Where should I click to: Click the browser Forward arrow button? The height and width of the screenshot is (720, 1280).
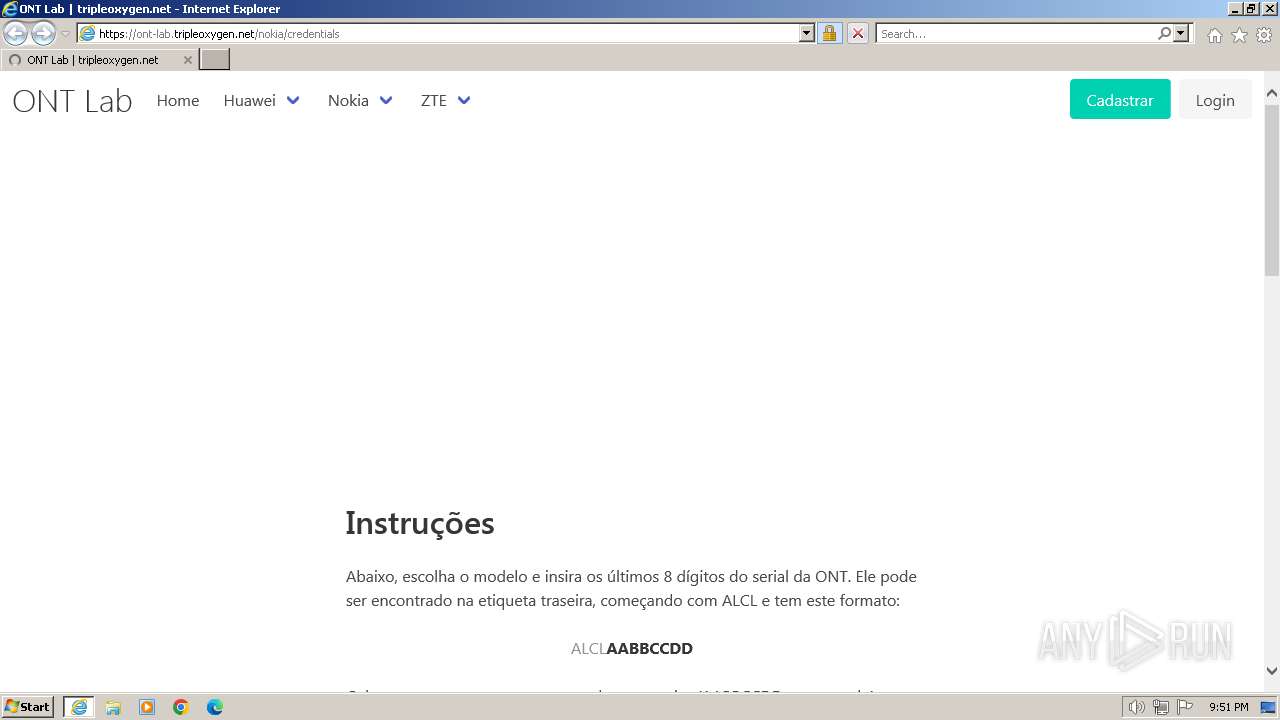pyautogui.click(x=43, y=33)
